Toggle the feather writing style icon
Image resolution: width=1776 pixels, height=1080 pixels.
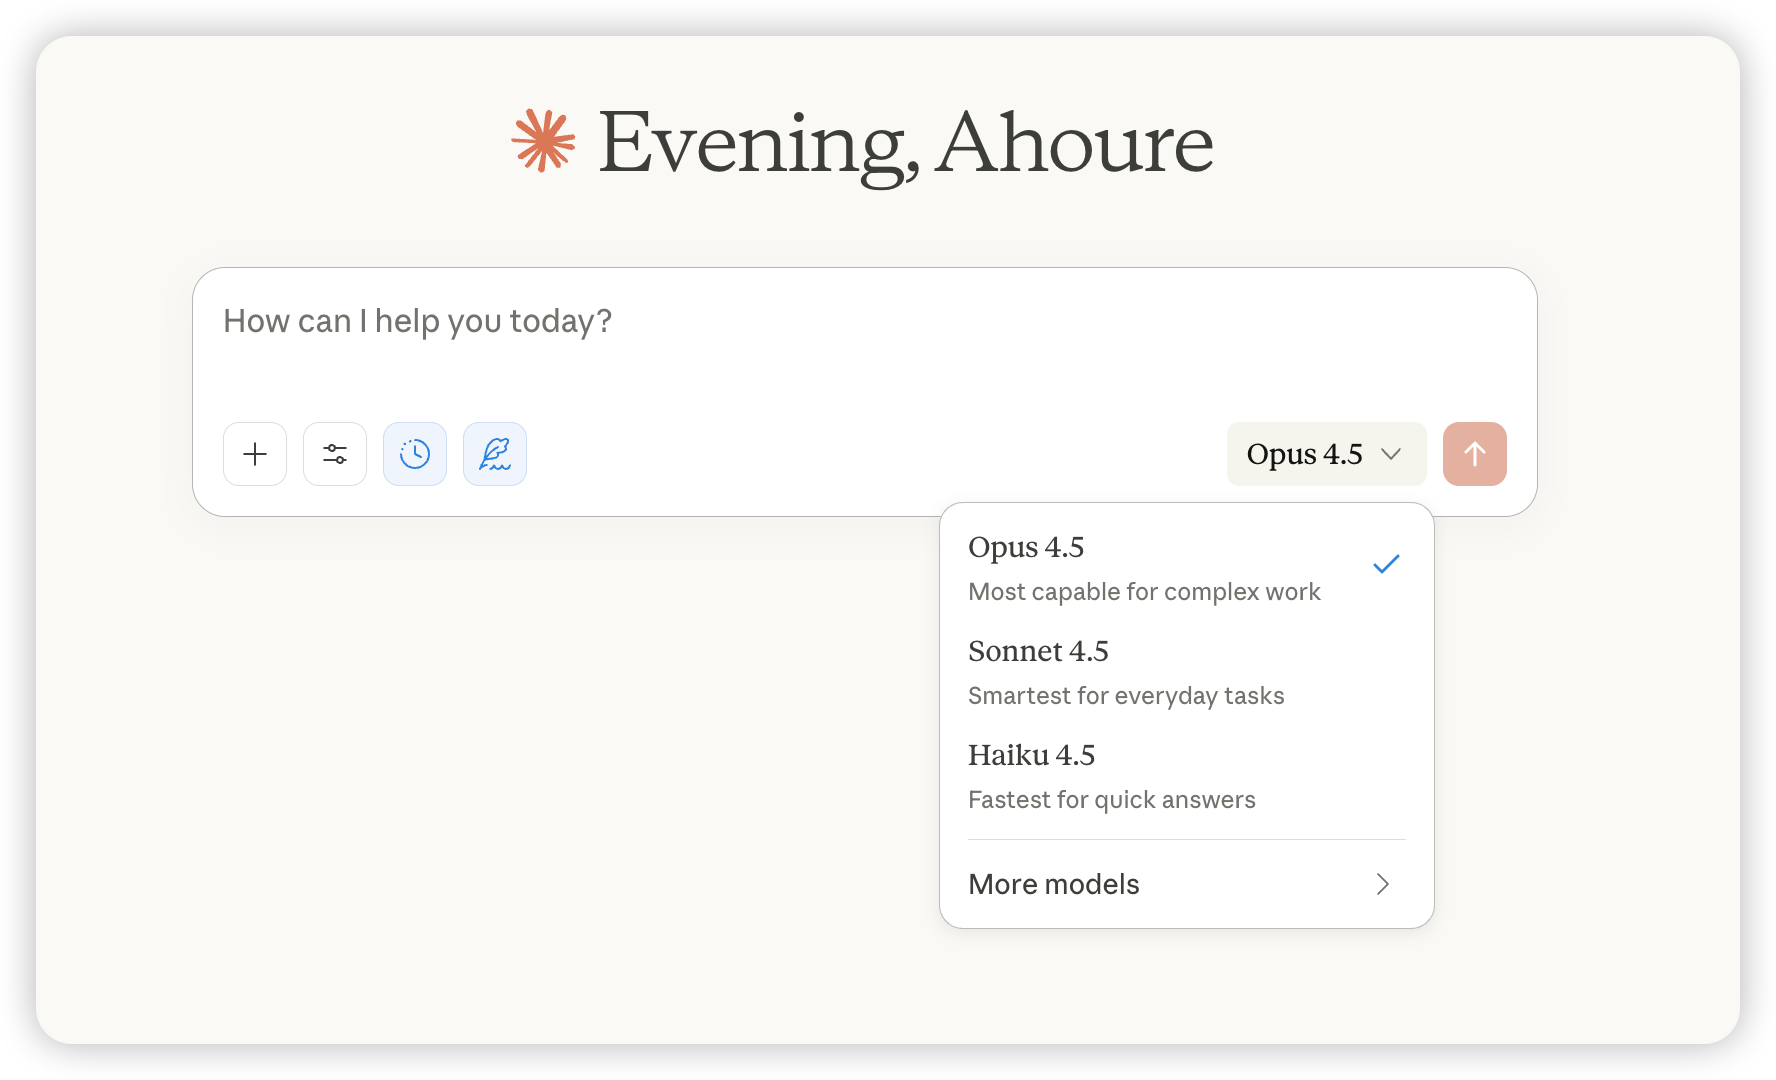(495, 454)
